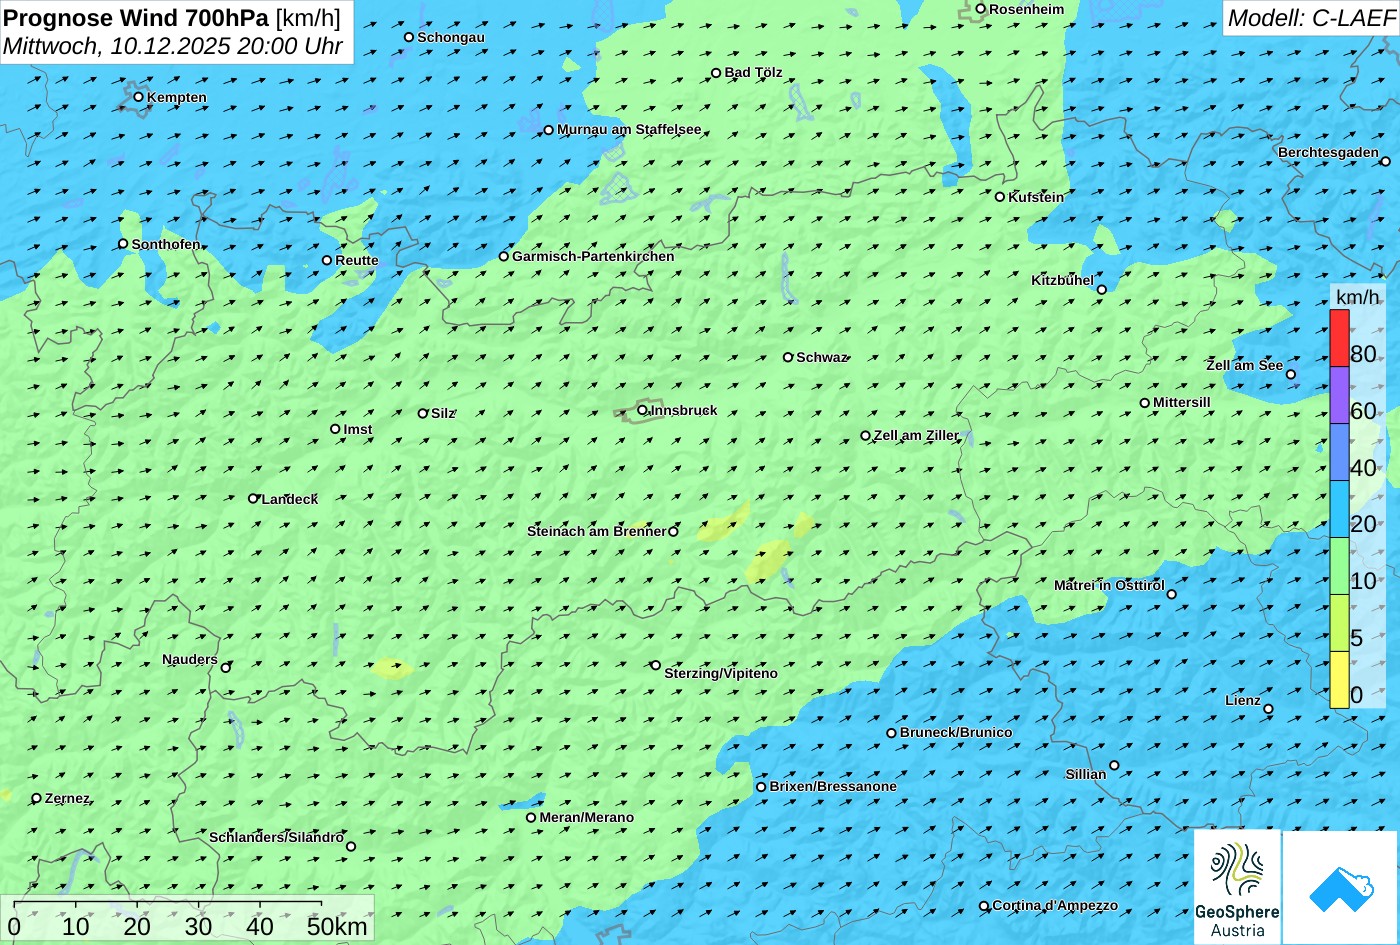Click the GeoSphere Austria logo
The height and width of the screenshot is (945, 1400).
[x=1237, y=887]
